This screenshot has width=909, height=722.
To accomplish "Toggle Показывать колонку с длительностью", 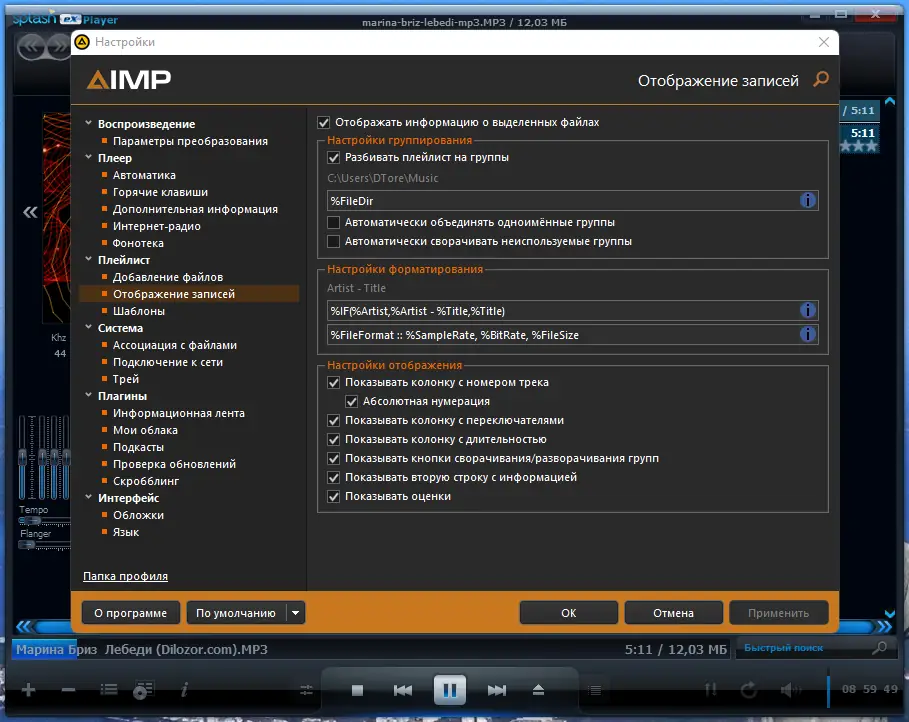I will coord(333,440).
